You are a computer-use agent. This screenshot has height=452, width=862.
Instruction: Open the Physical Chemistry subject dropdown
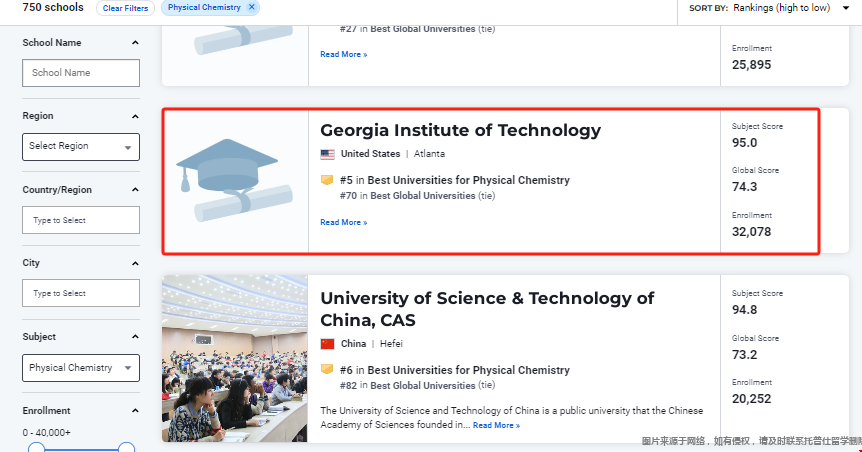tap(81, 368)
